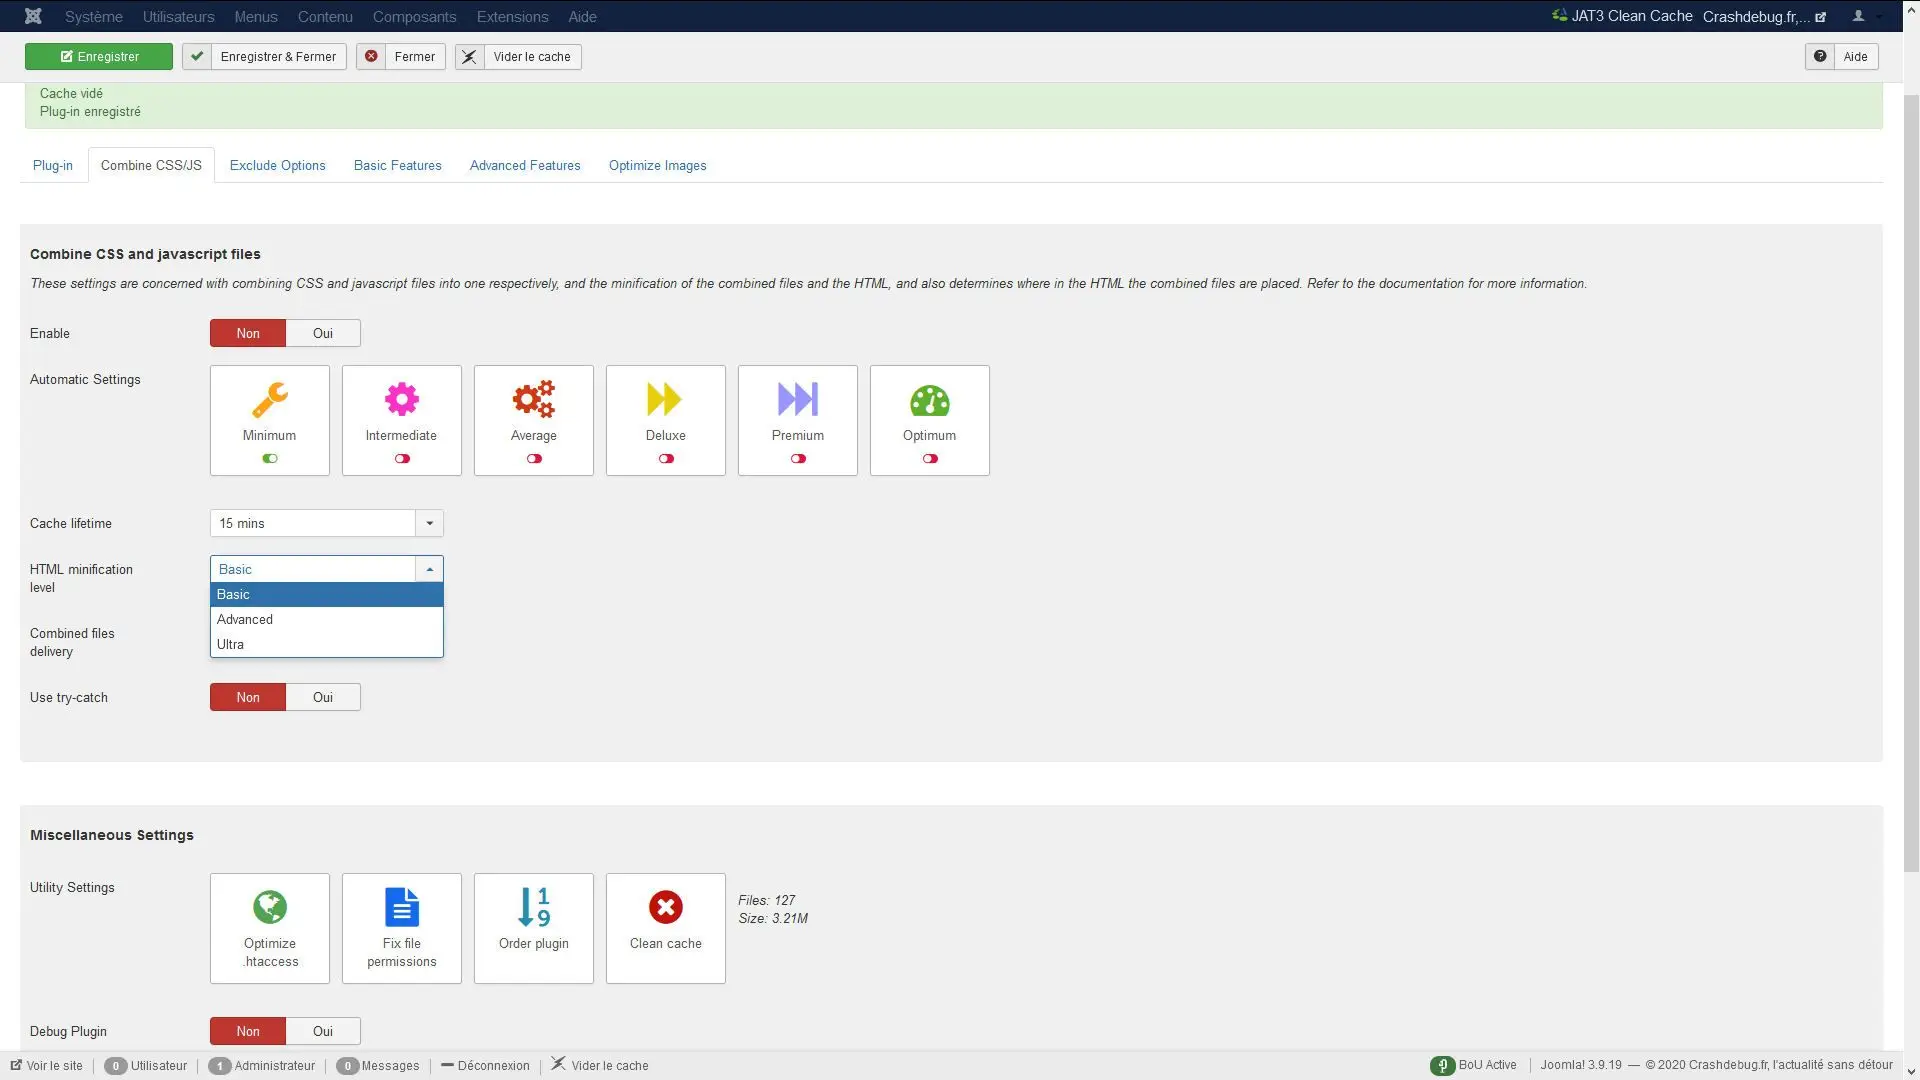
Task: Open the user account icon menu
Action: coord(1858,16)
